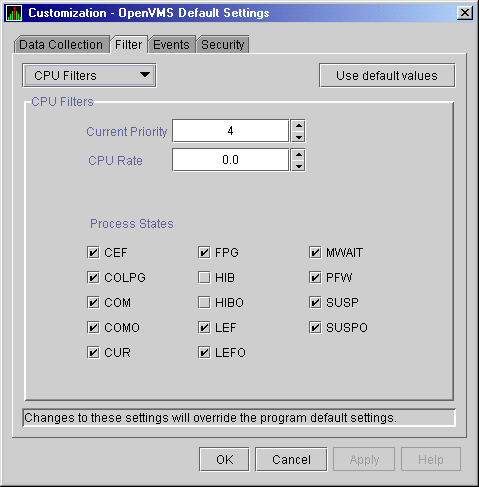Increase Current Priority with up arrow
The width and height of the screenshot is (479, 487).
click(299, 126)
